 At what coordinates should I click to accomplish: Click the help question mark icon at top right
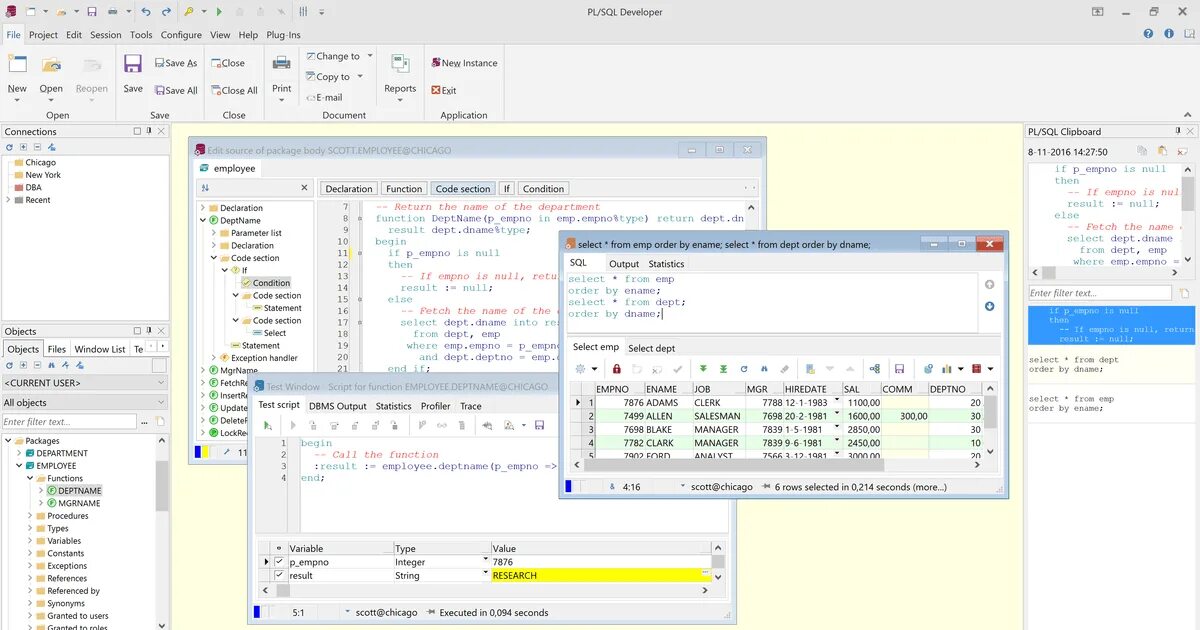[1148, 34]
